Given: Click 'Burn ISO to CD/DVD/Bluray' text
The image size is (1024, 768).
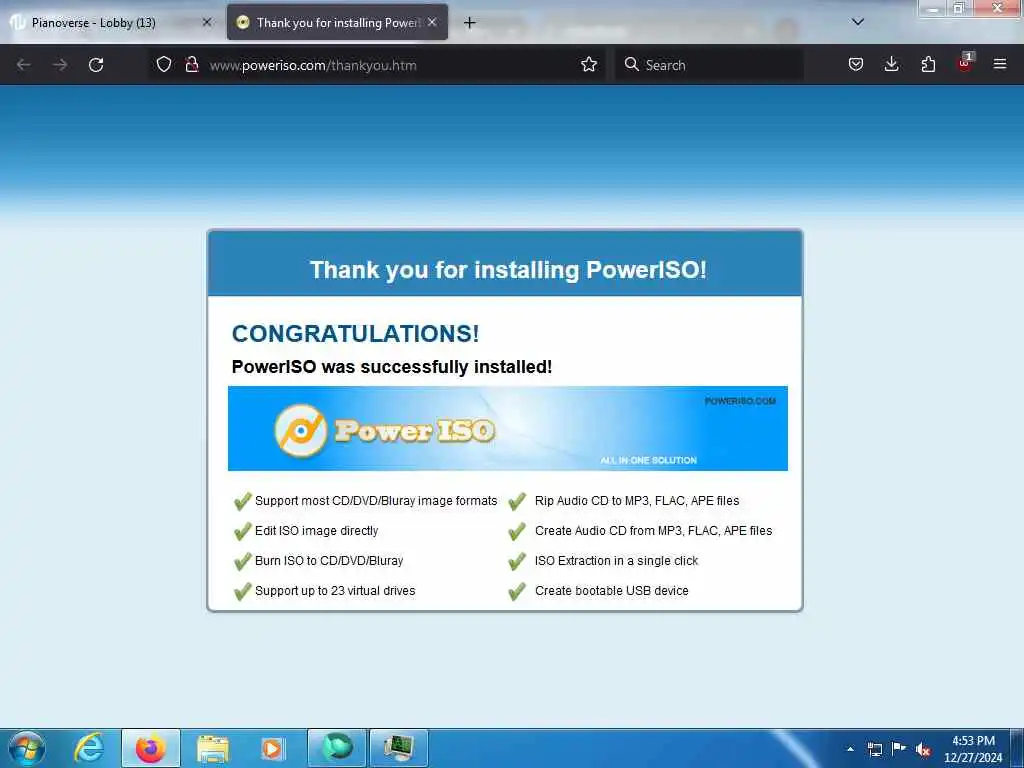Looking at the screenshot, I should (x=329, y=561).
